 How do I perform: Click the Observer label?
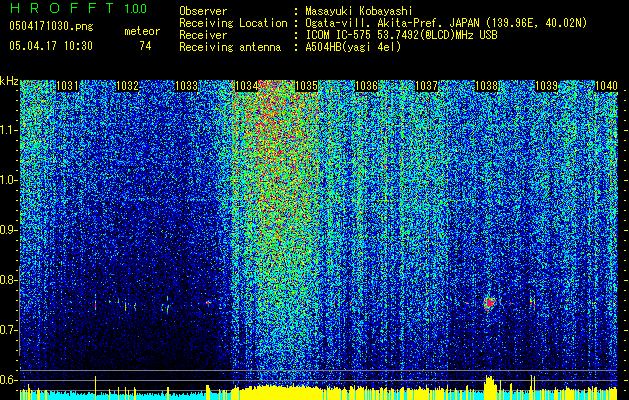203,11
